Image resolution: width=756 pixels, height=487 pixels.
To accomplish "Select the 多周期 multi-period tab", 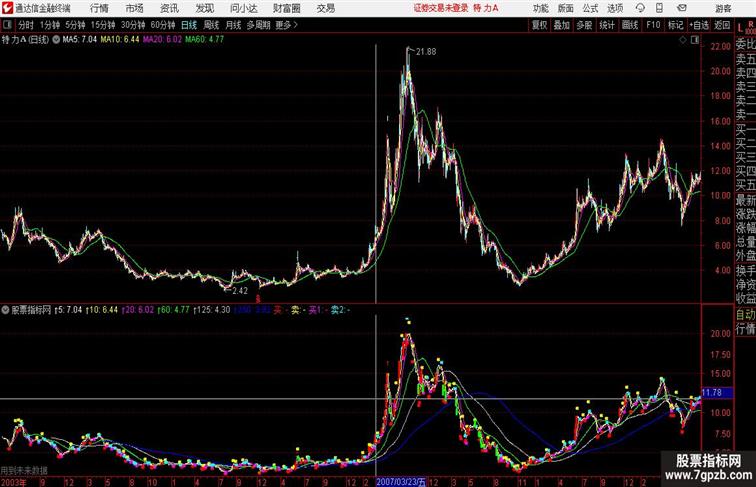I will point(258,25).
